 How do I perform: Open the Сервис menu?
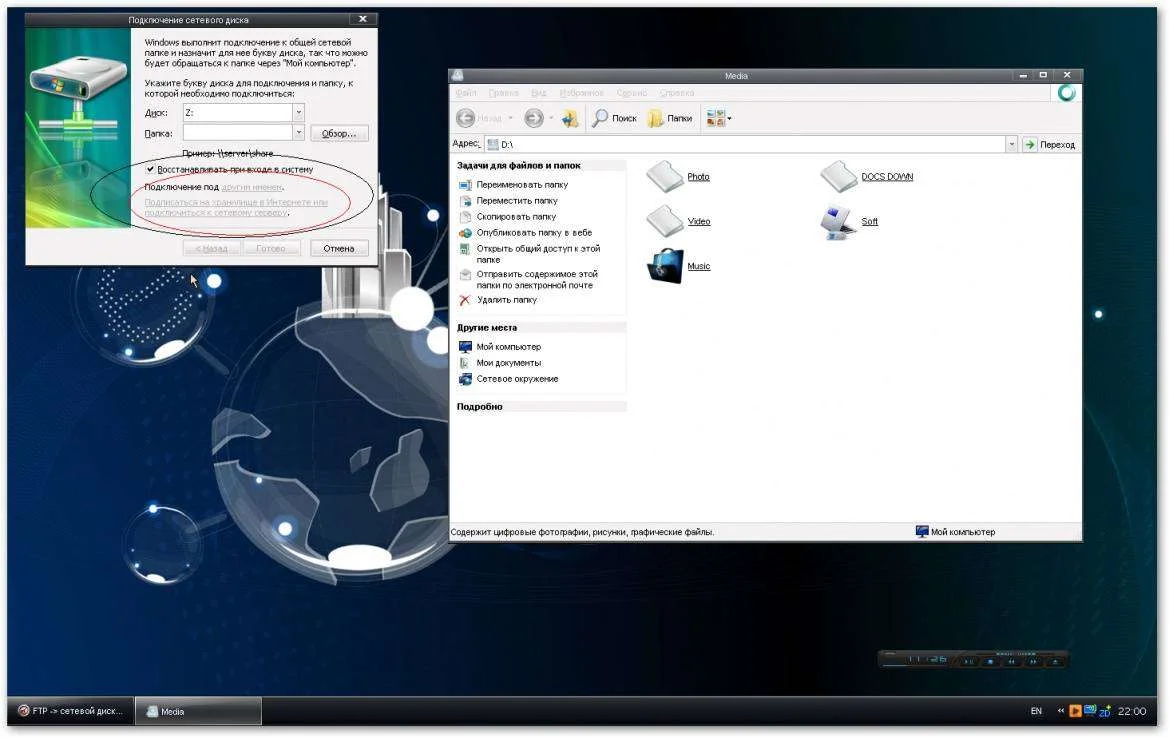tap(631, 93)
